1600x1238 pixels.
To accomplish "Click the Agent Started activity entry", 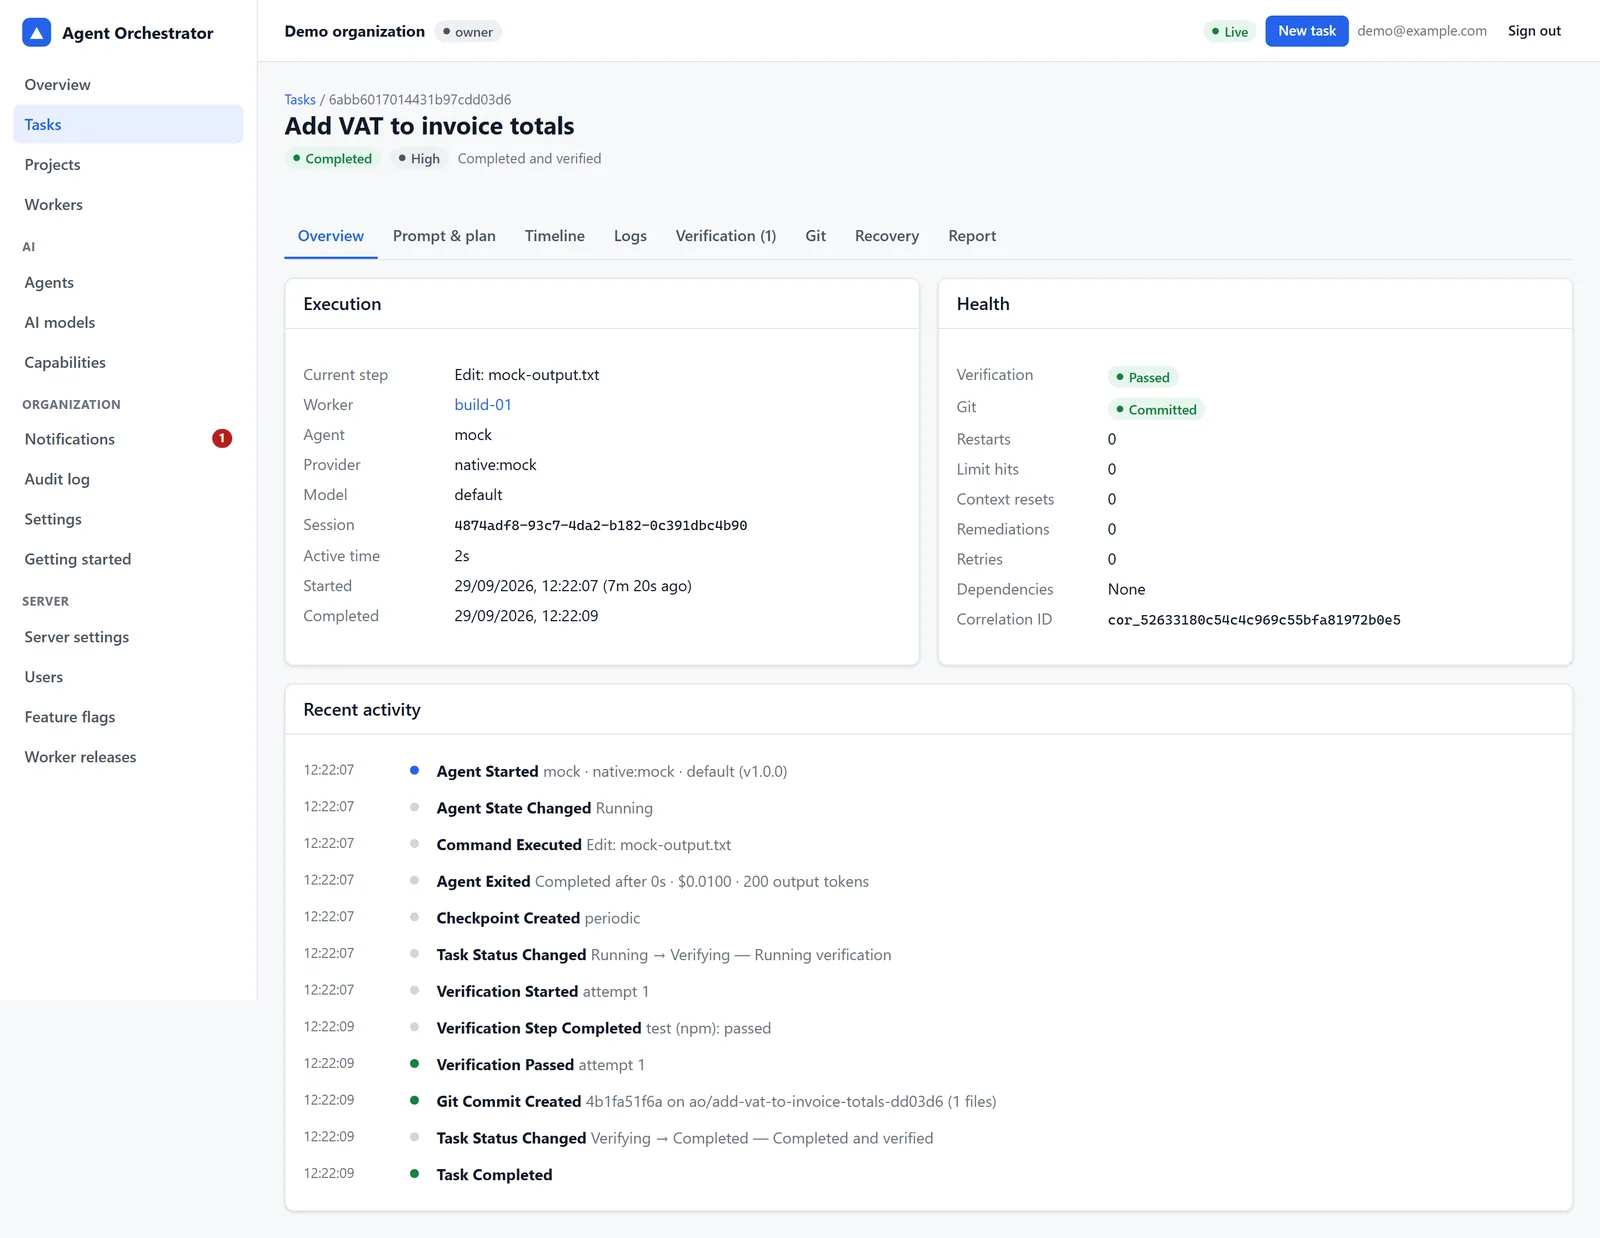I will click(612, 772).
